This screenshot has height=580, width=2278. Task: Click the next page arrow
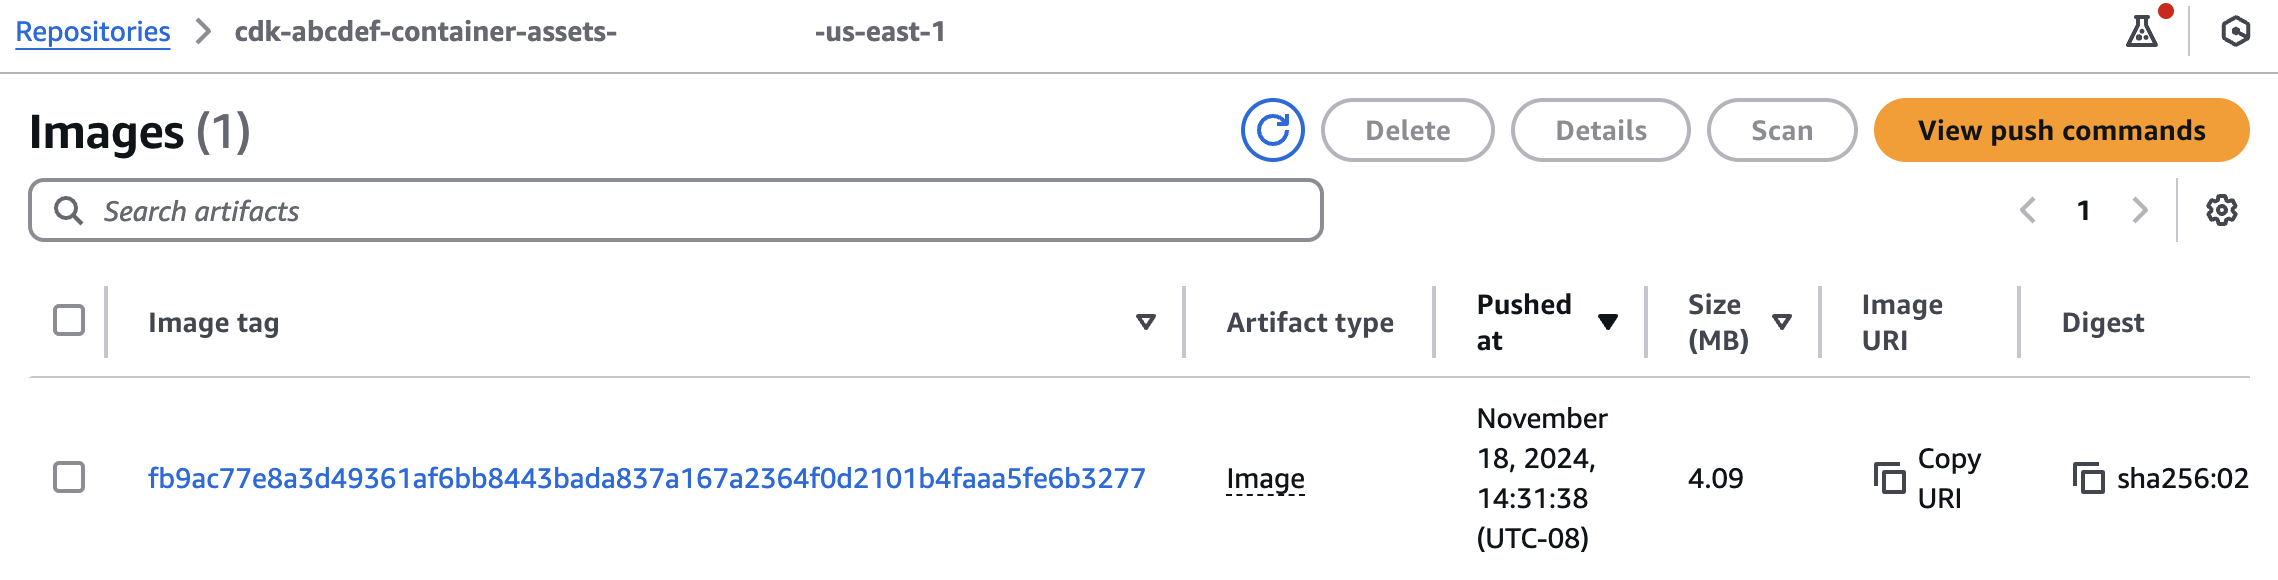[x=2140, y=210]
